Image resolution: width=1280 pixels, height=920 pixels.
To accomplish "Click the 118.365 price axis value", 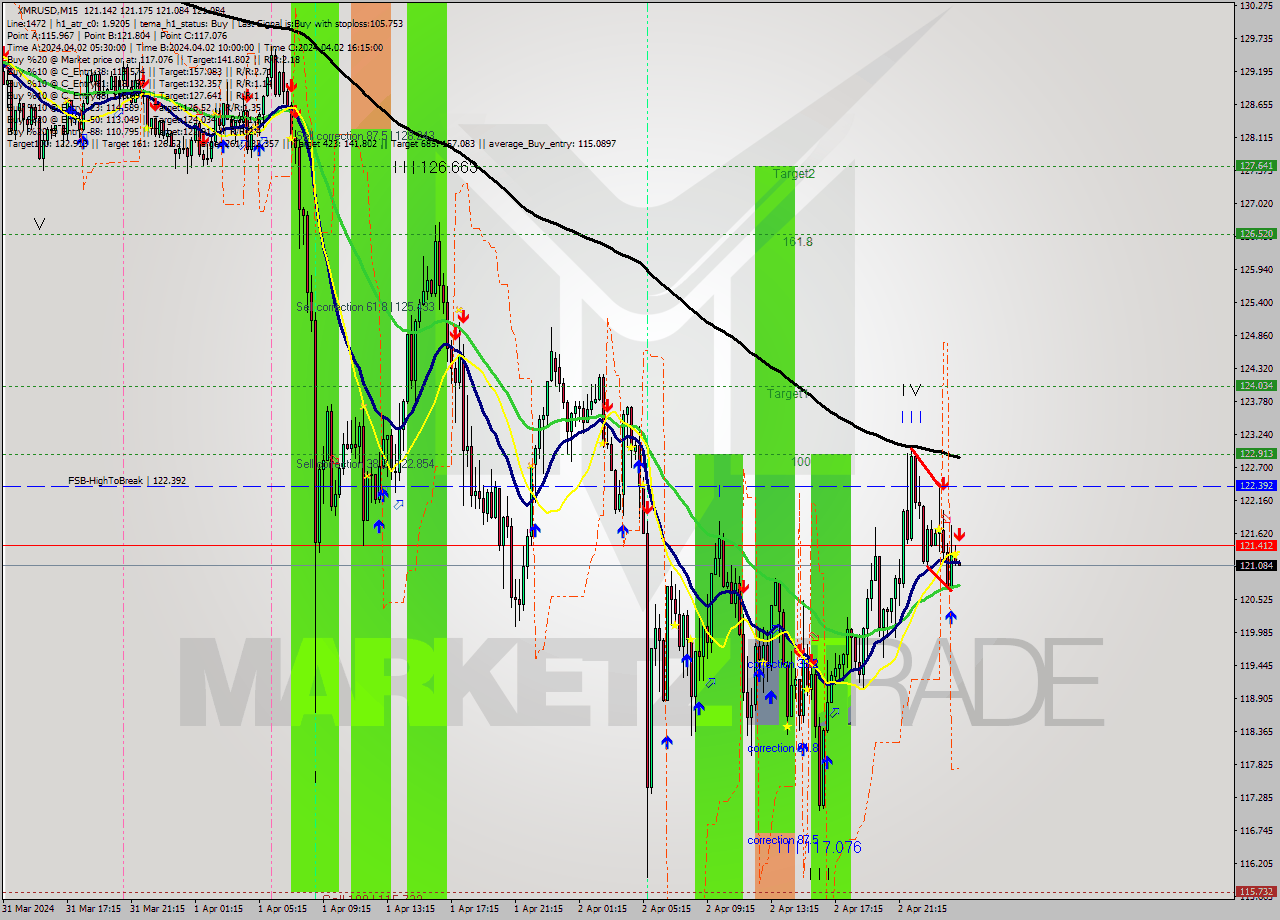I will pos(1257,732).
